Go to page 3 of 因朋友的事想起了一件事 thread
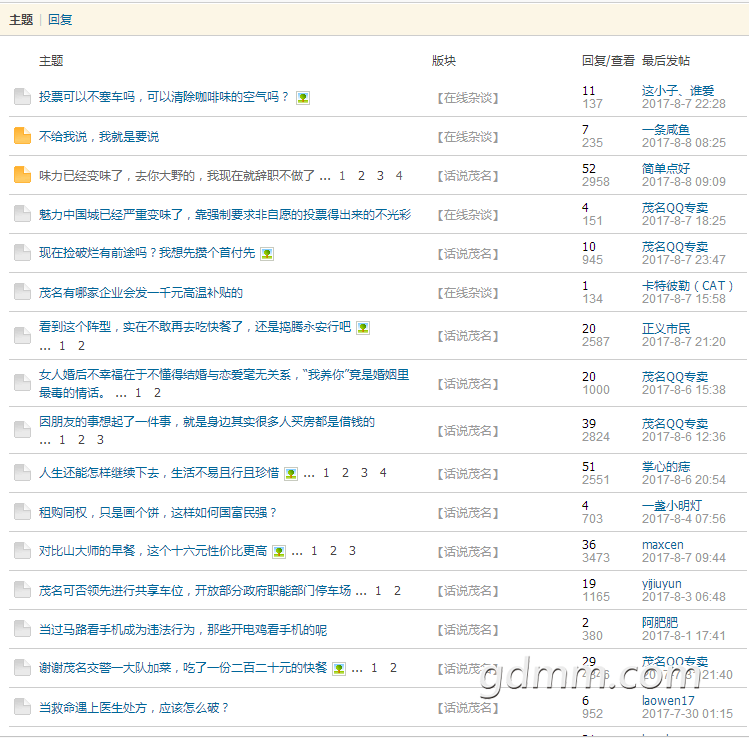The width and height of the screenshot is (749, 738). [x=100, y=439]
